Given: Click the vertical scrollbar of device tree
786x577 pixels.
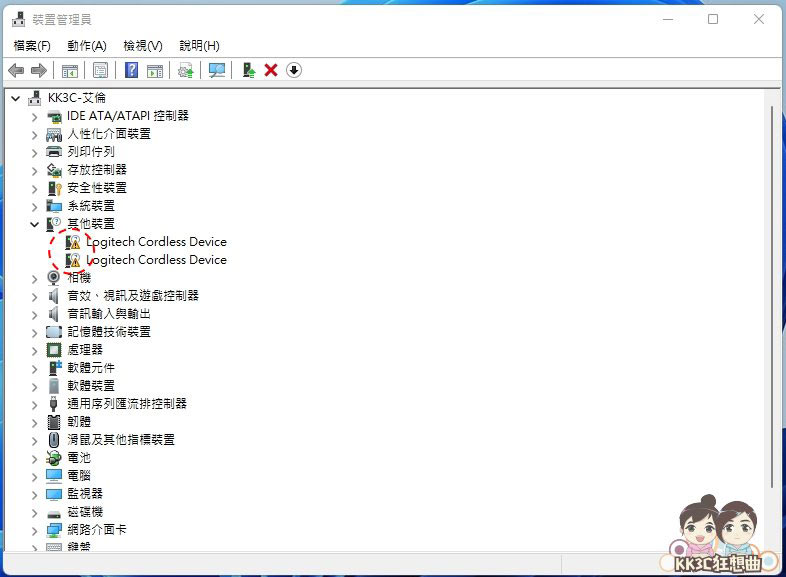Looking at the screenshot, I should coord(772,296).
